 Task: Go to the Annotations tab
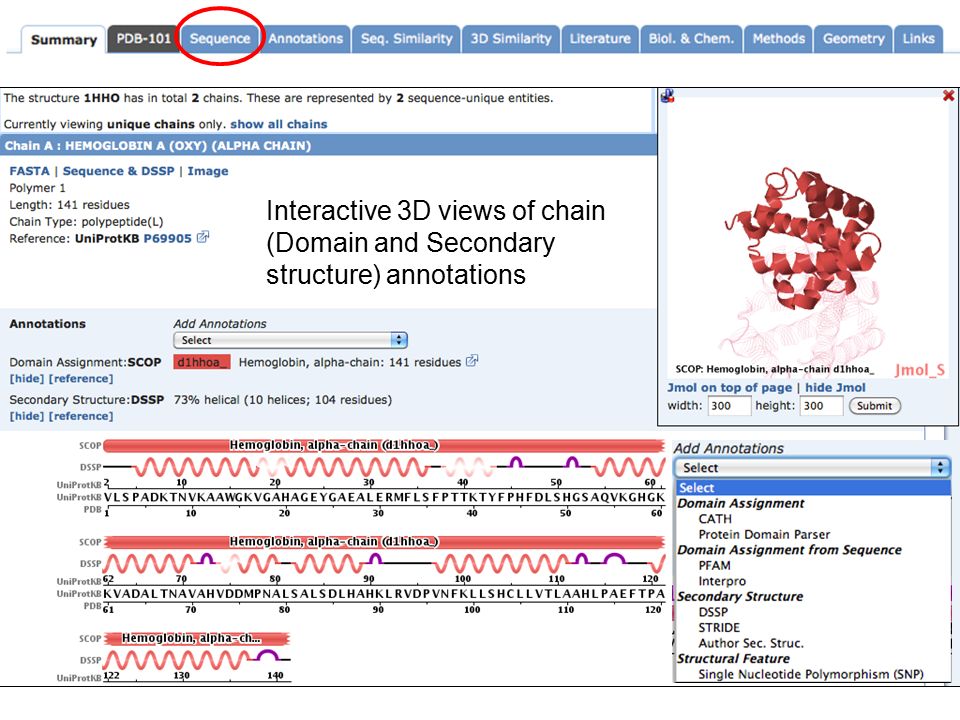(306, 39)
